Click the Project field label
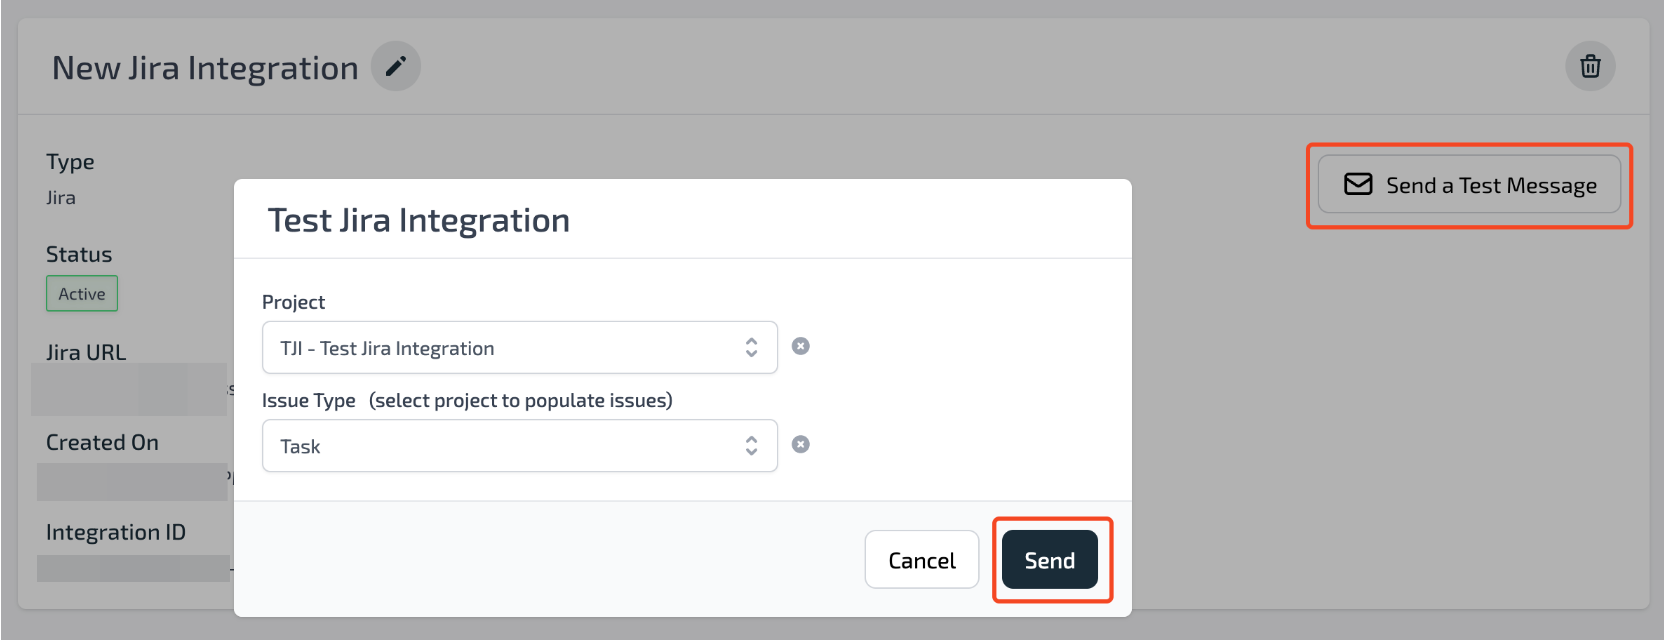This screenshot has width=1664, height=642. (293, 302)
